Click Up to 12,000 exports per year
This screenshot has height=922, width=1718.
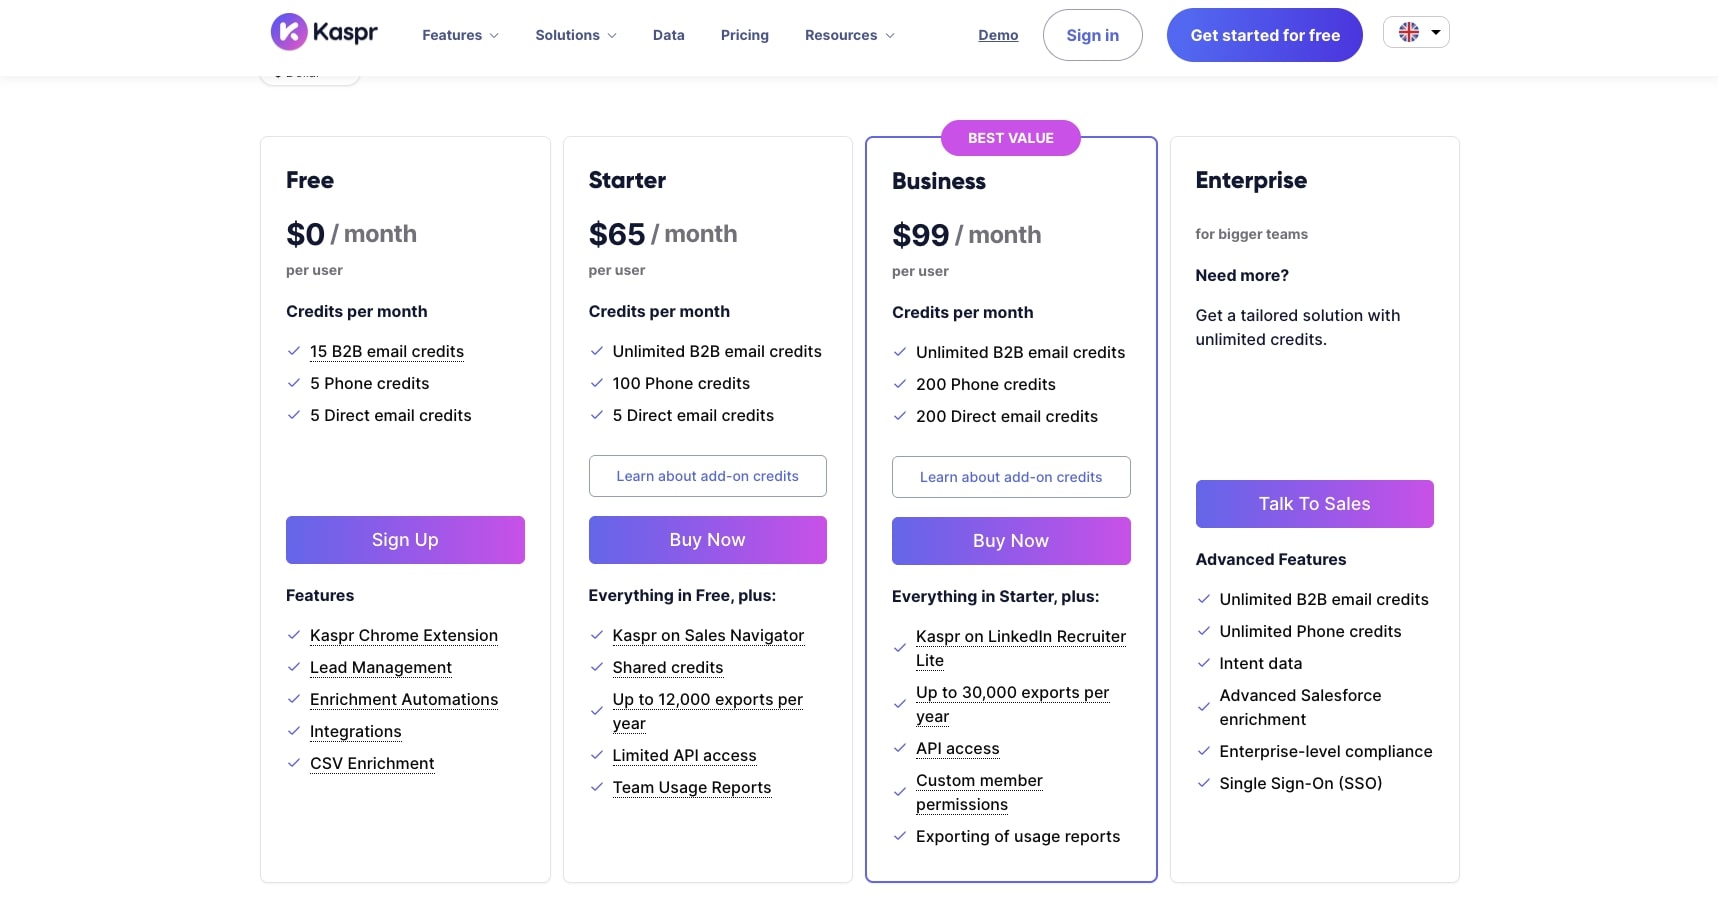pos(708,711)
